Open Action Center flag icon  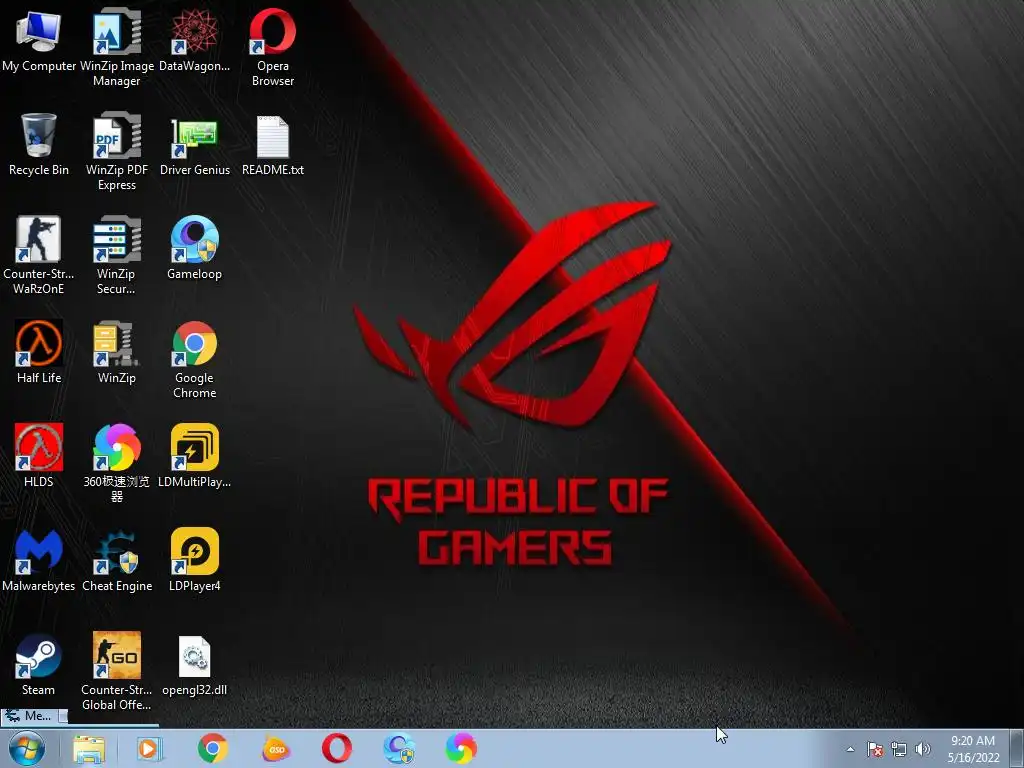tap(875, 749)
